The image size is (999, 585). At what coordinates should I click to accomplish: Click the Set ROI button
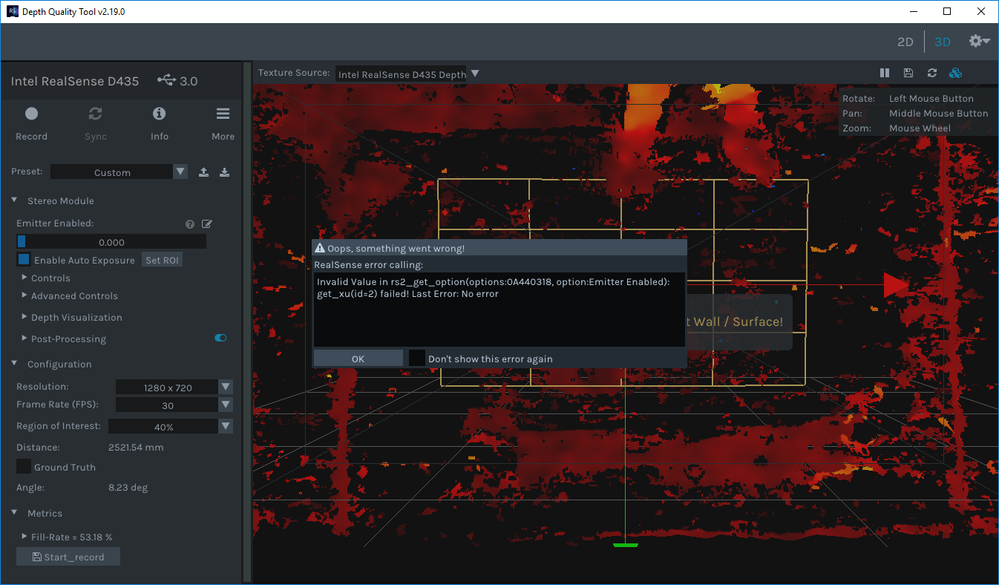coord(162,260)
